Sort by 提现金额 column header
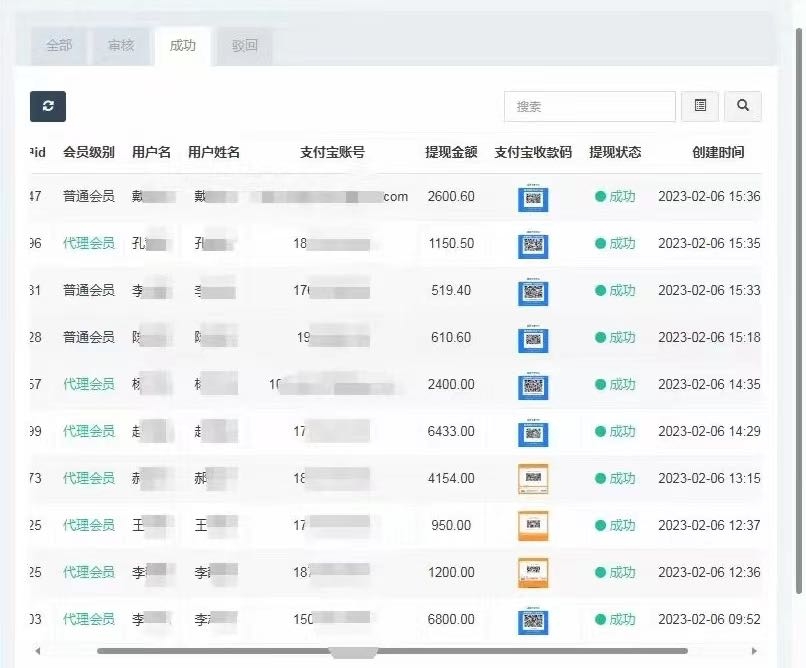The height and width of the screenshot is (668, 806). tap(451, 153)
